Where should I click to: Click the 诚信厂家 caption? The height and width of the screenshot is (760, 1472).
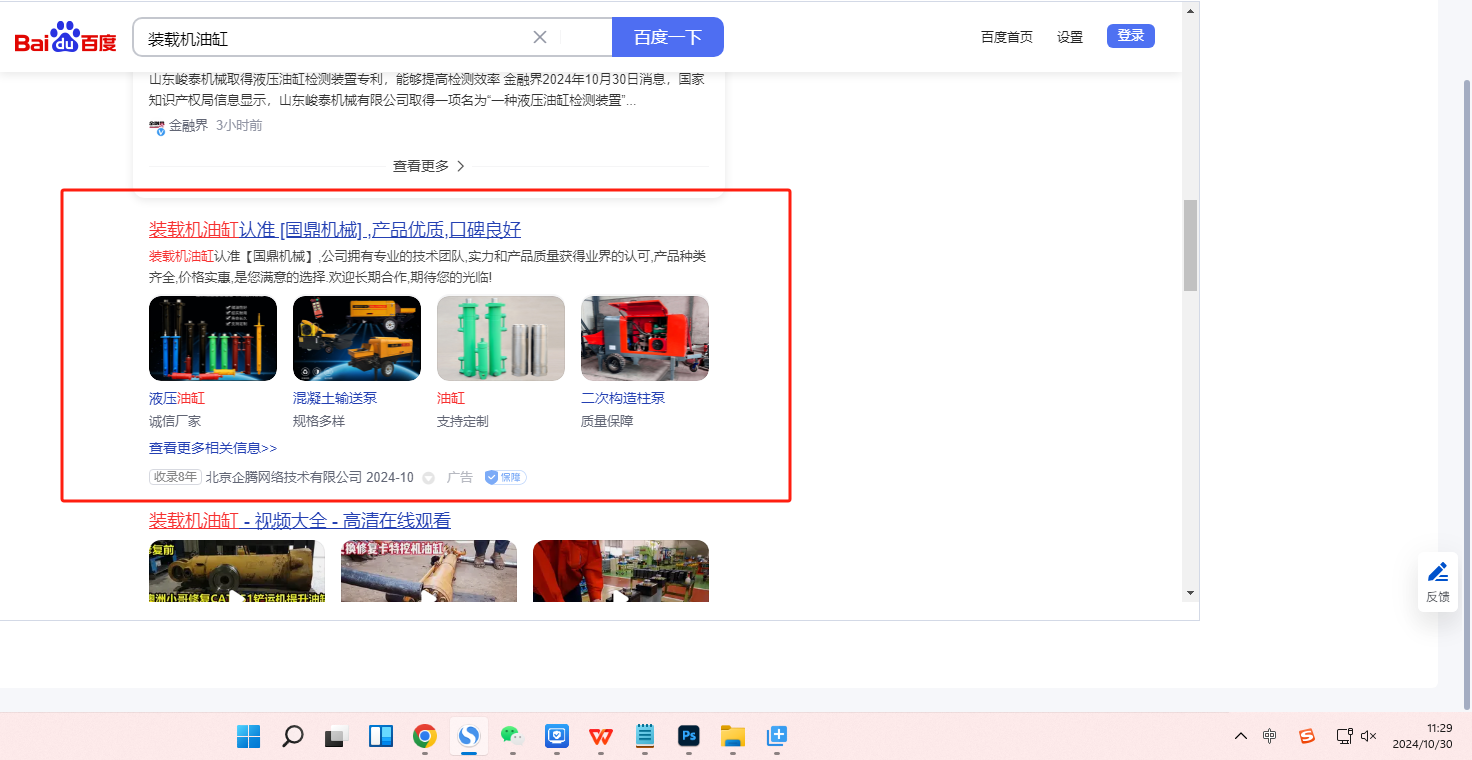pos(175,421)
